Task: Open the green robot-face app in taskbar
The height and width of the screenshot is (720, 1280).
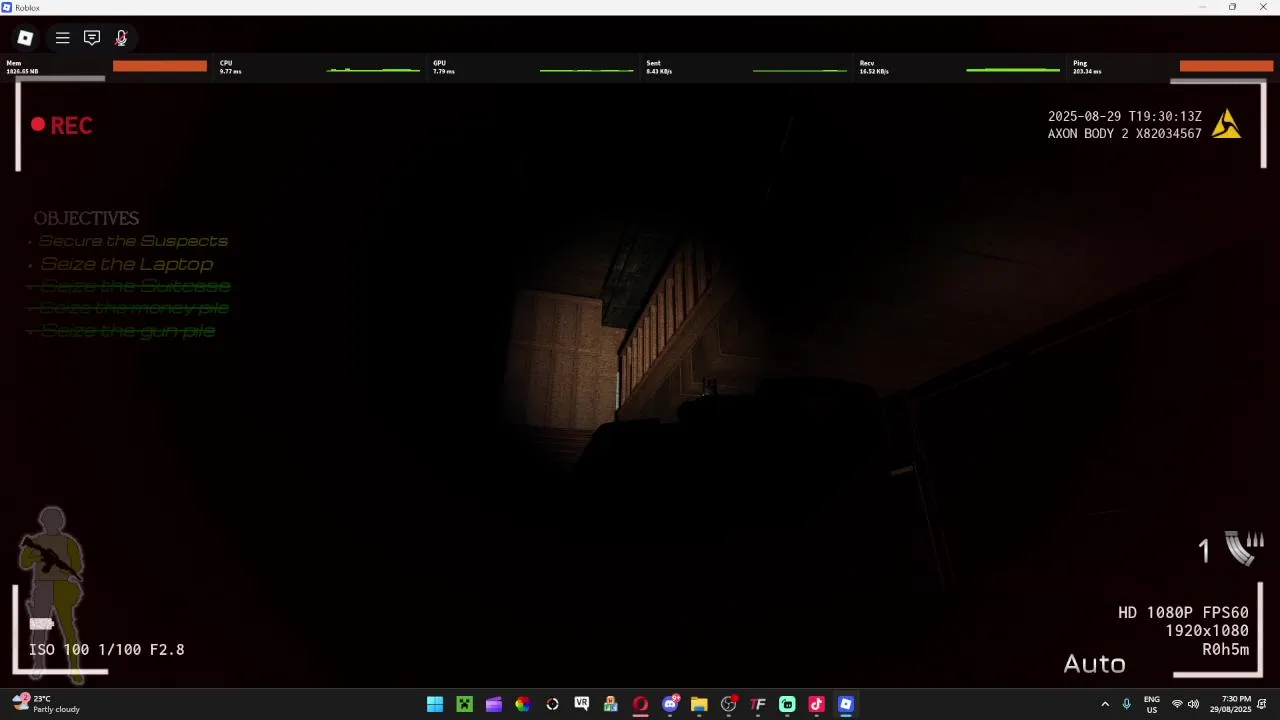Action: coord(787,704)
